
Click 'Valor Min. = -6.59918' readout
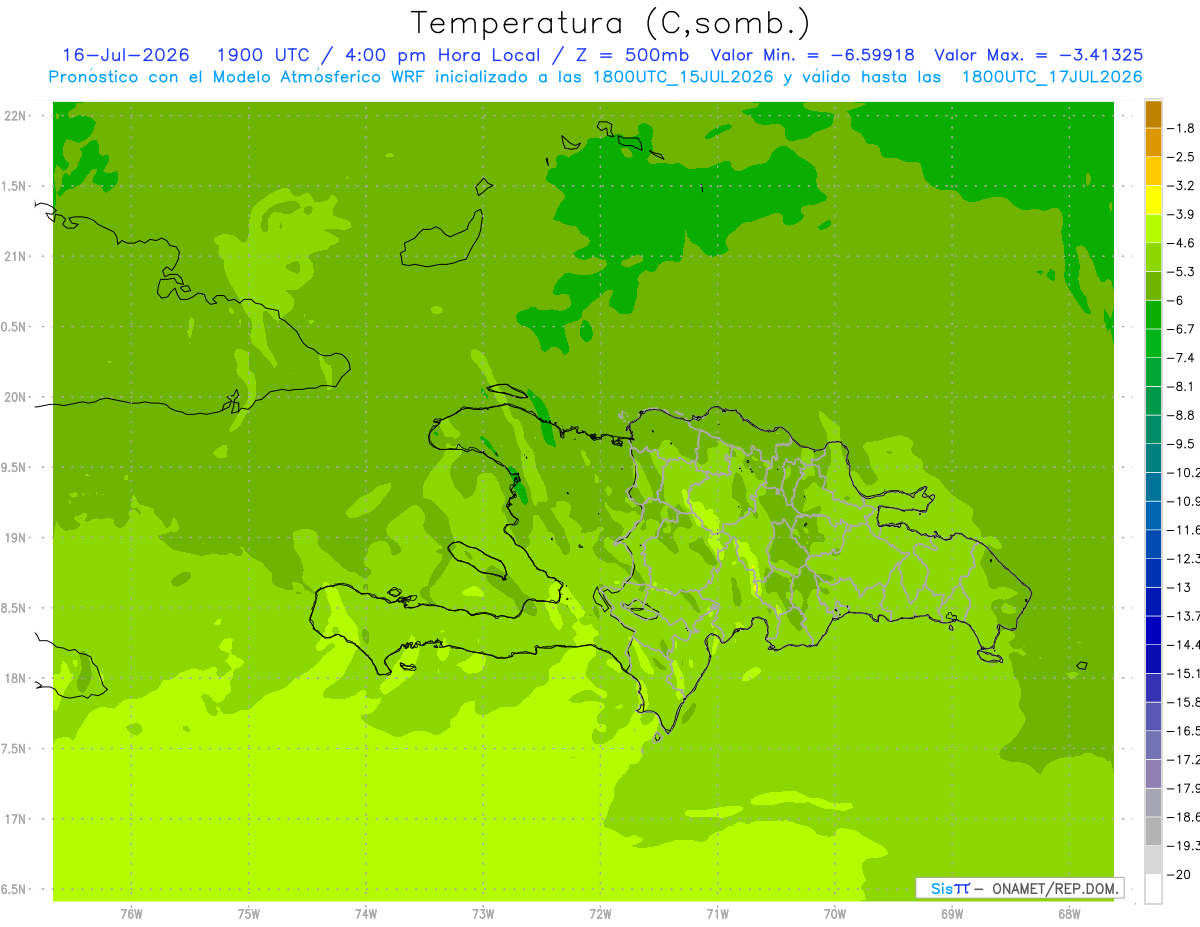812,55
